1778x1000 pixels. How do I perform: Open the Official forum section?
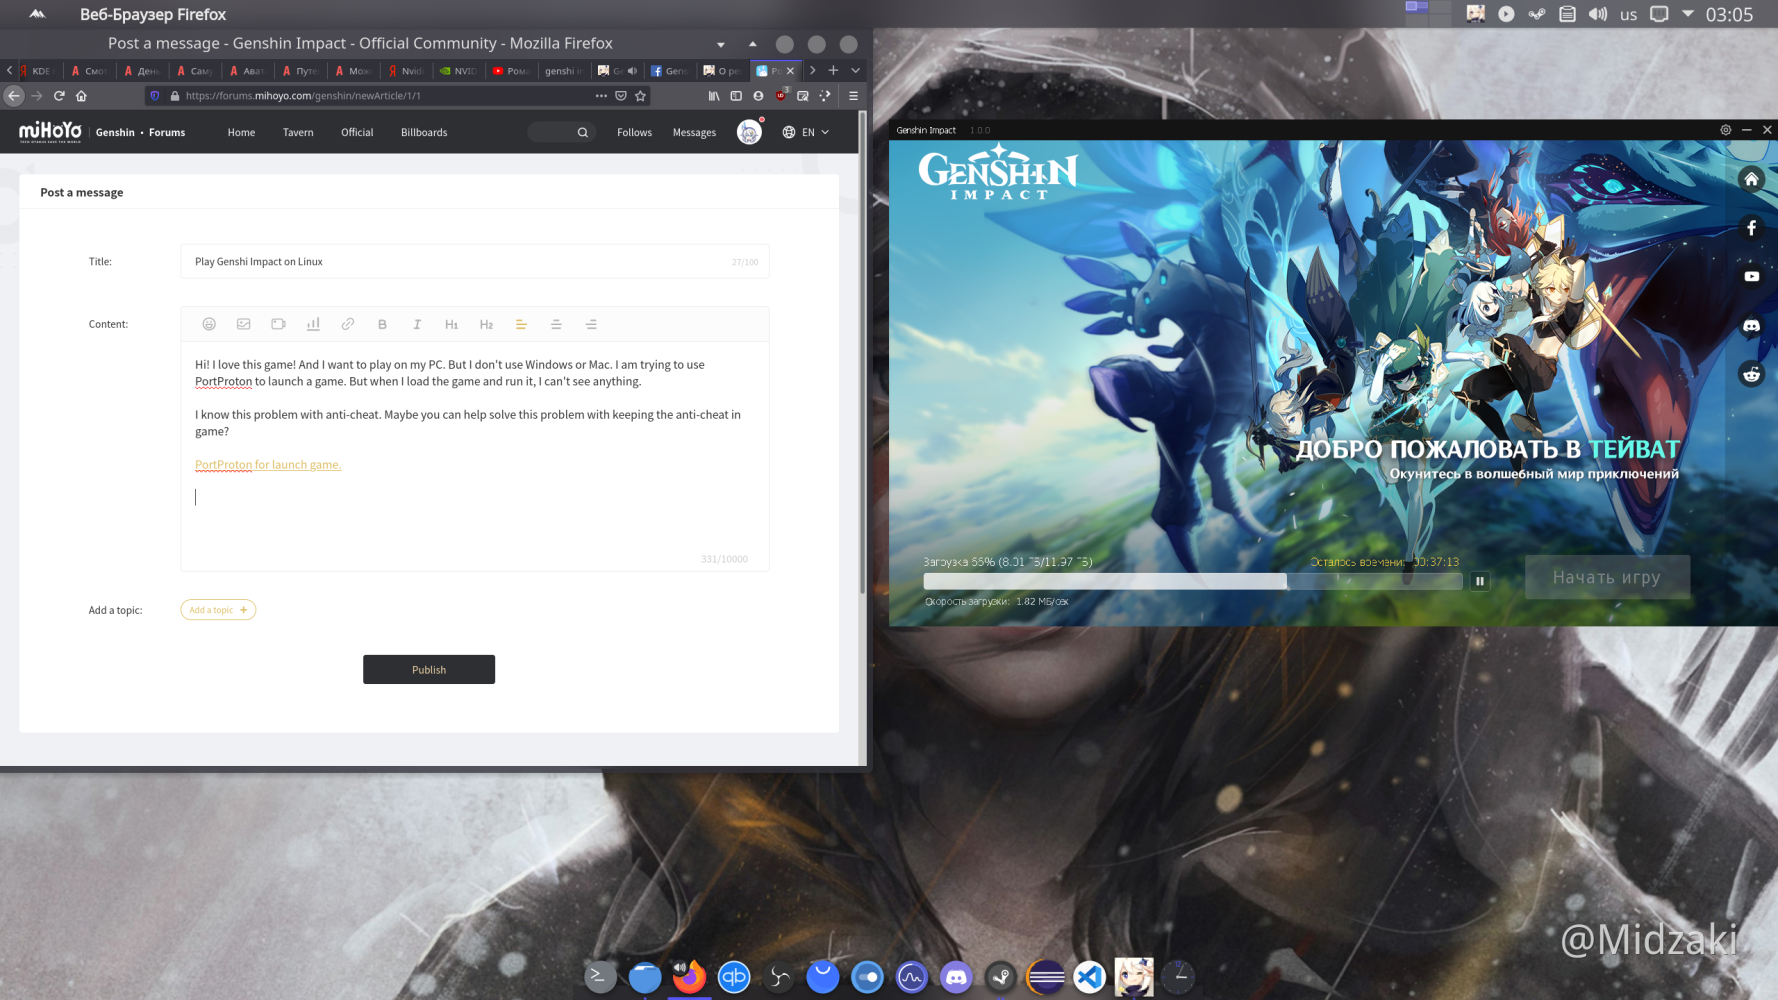[x=357, y=132]
